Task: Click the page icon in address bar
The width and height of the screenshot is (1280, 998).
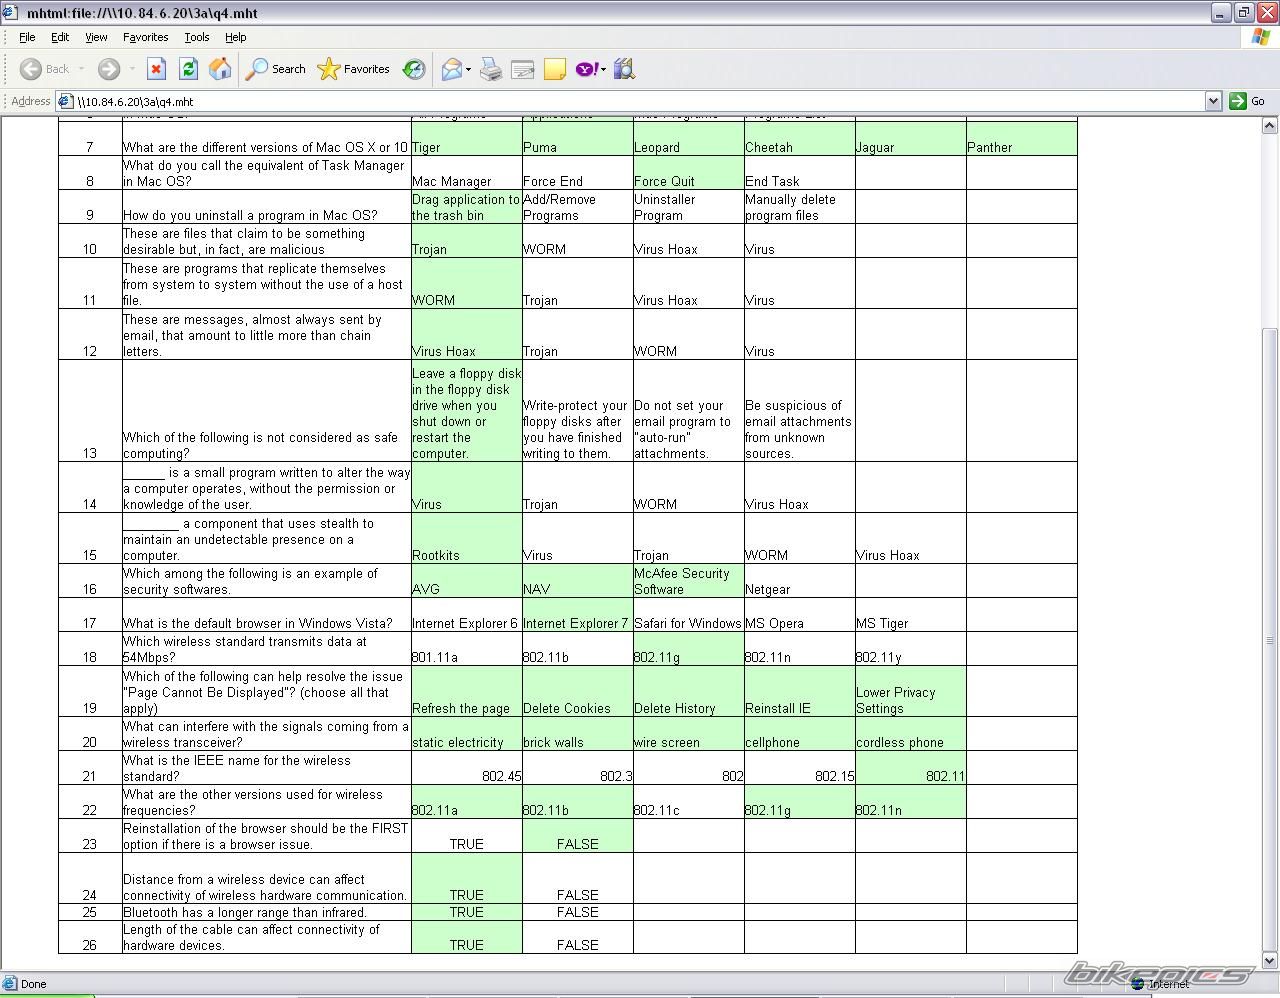Action: pyautogui.click(x=66, y=101)
